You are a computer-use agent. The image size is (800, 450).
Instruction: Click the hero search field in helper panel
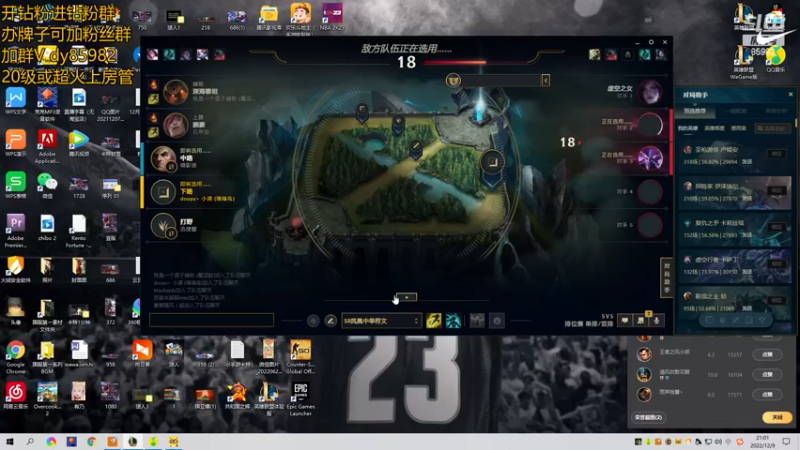coord(773,128)
